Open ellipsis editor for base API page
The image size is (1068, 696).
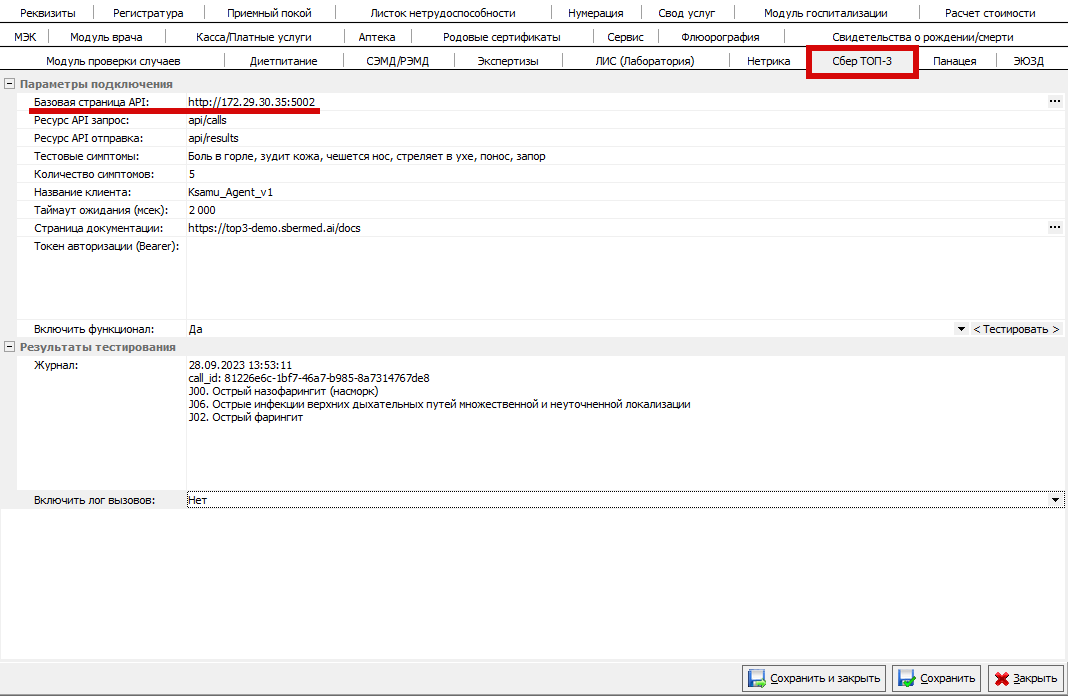pos(1054,101)
